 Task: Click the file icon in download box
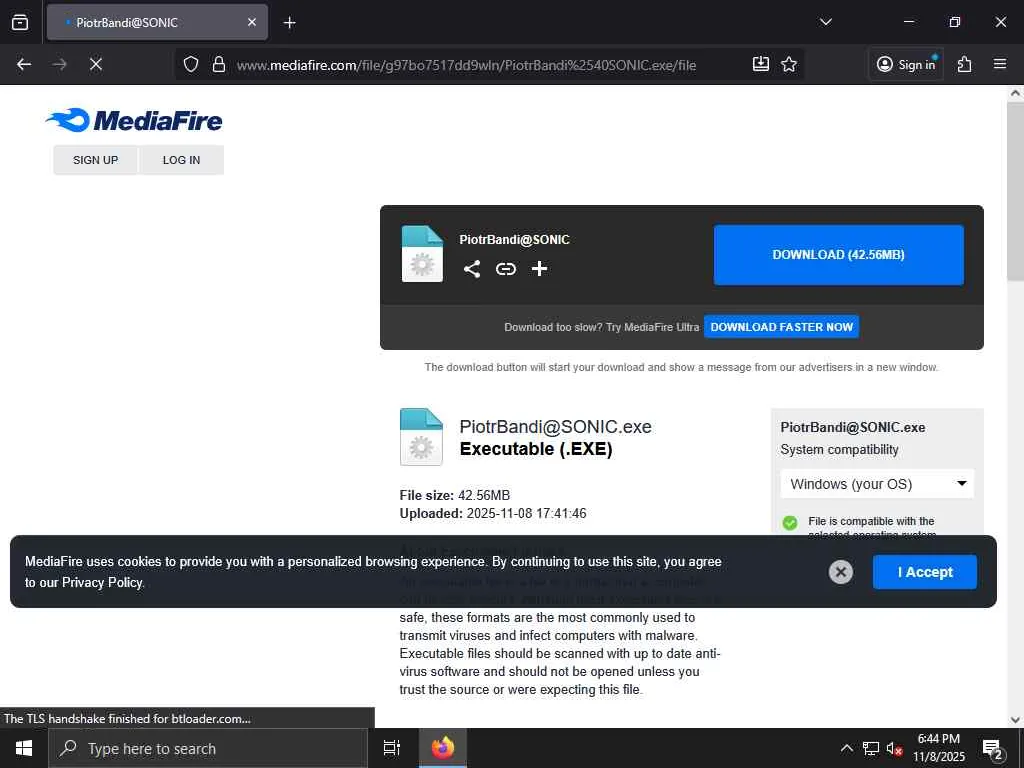coord(422,254)
